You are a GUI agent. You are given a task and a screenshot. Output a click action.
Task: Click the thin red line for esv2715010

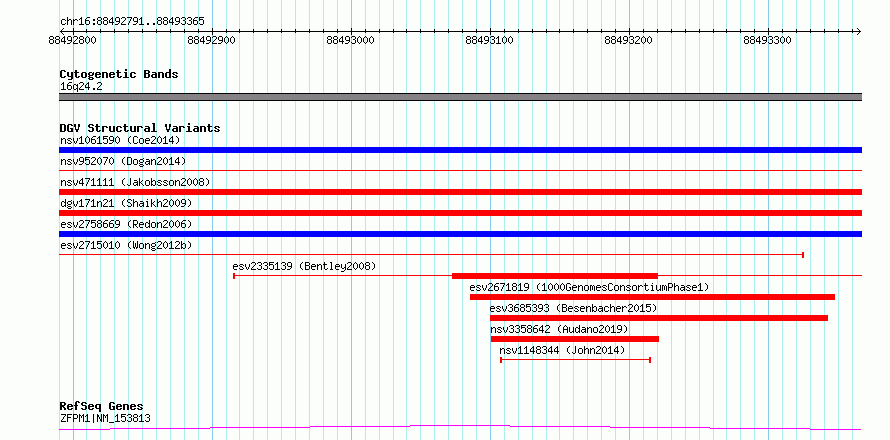pyautogui.click(x=431, y=254)
